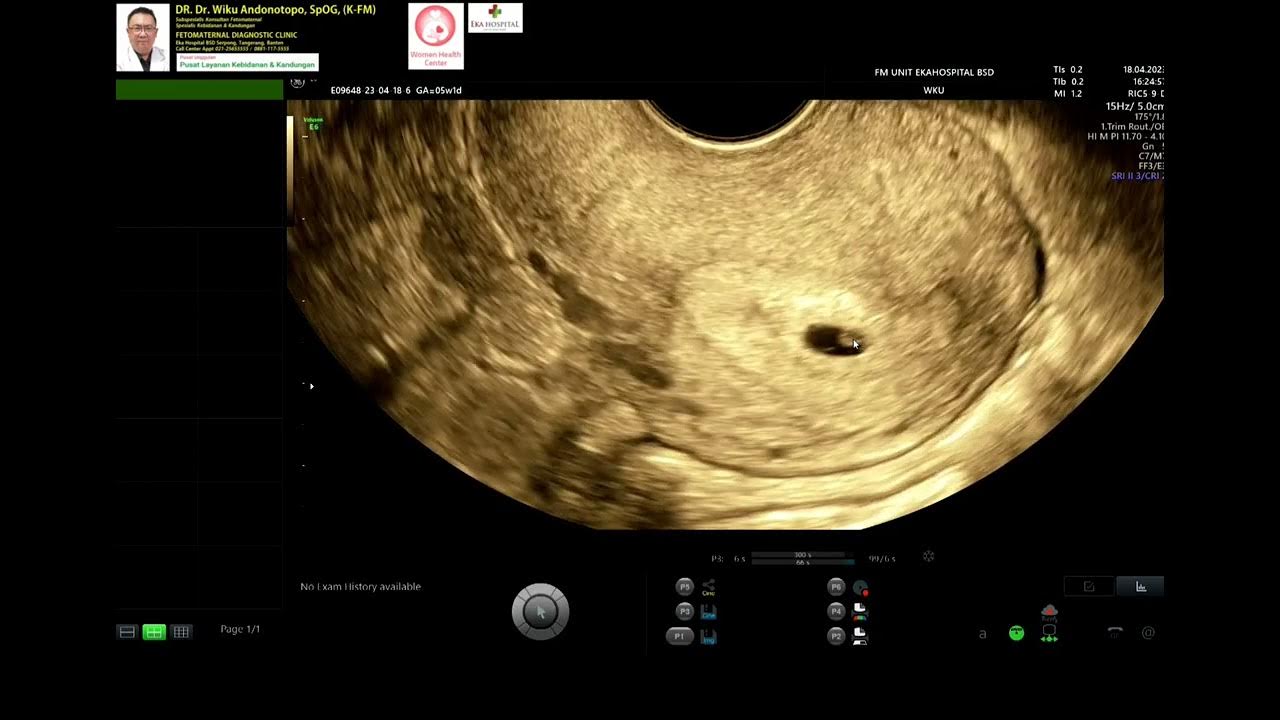Click the P1 button

(680, 636)
